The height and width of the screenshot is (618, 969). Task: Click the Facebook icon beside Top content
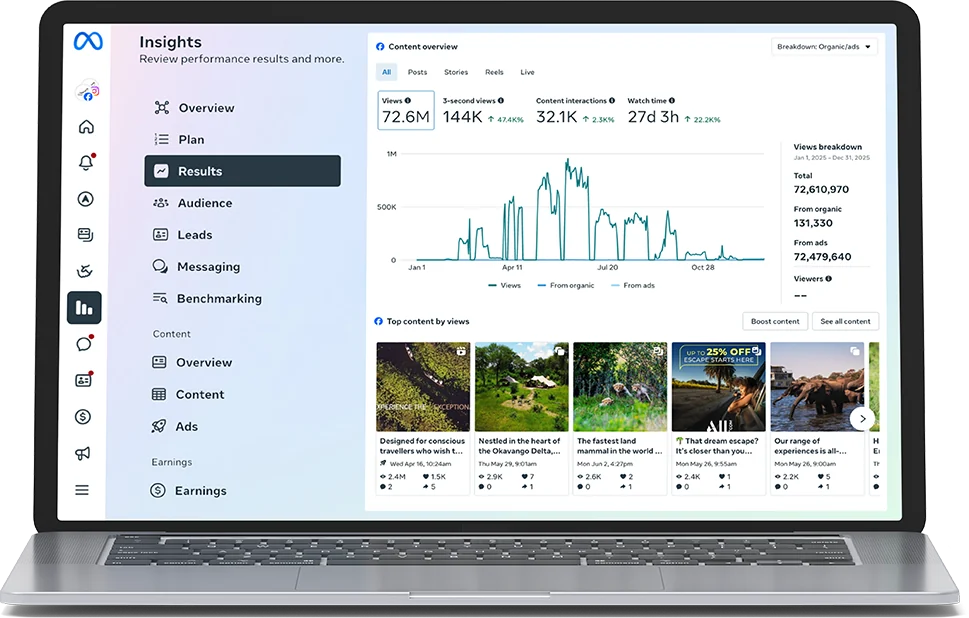pyautogui.click(x=379, y=321)
